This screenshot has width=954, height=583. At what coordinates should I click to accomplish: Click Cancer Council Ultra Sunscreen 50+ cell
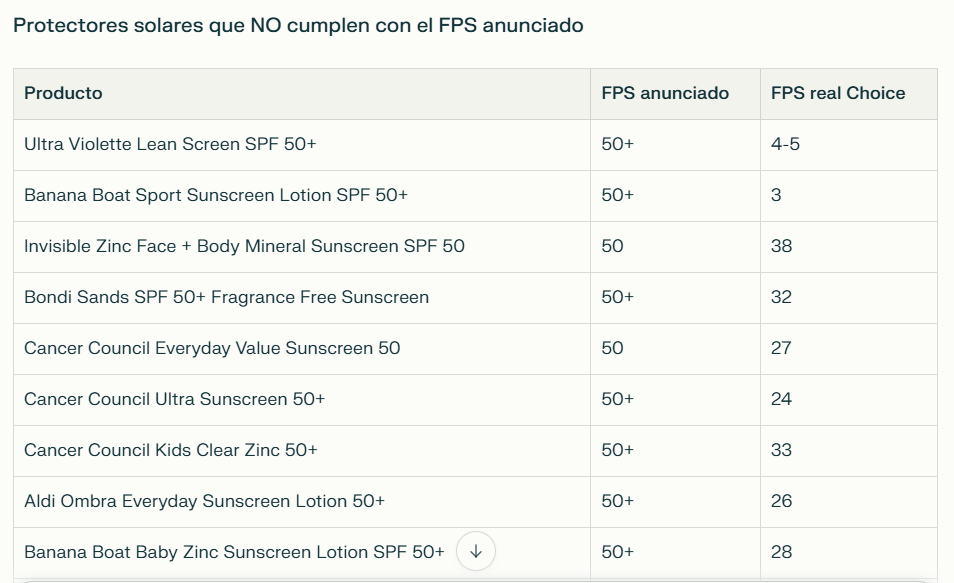[302, 400]
